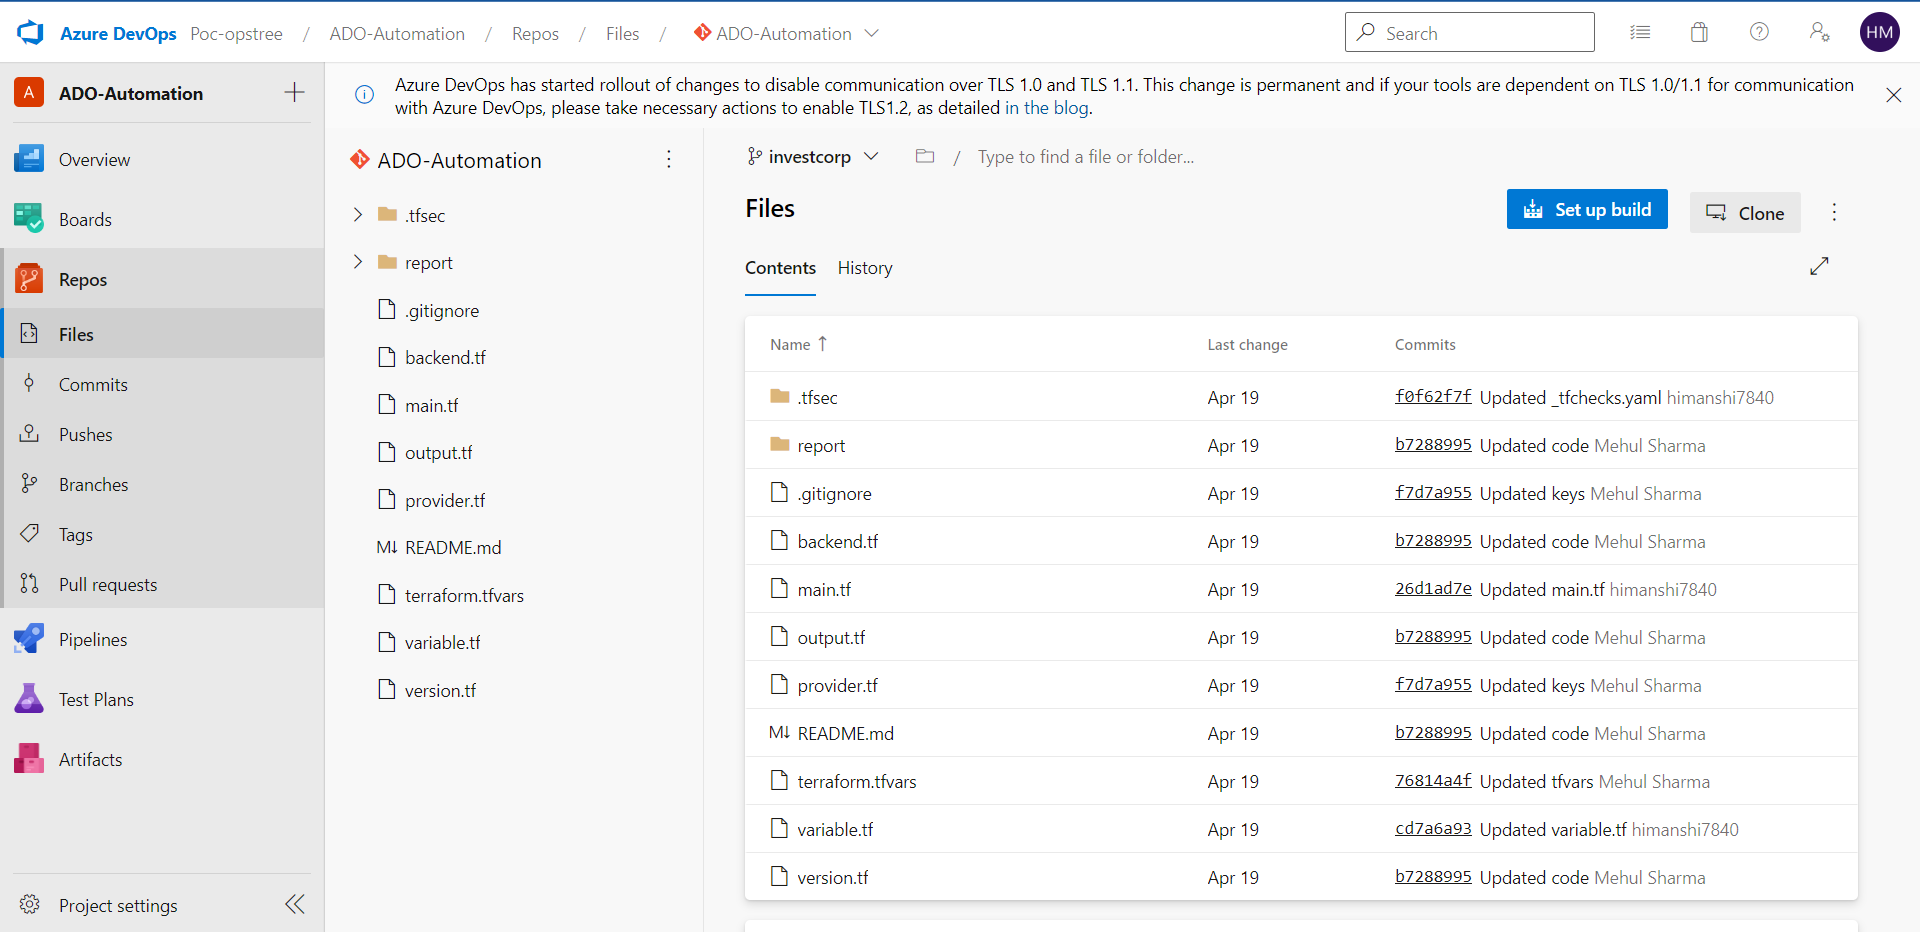Image resolution: width=1920 pixels, height=932 pixels.
Task: Go to Pull requests under Repos
Action: (x=162, y=584)
